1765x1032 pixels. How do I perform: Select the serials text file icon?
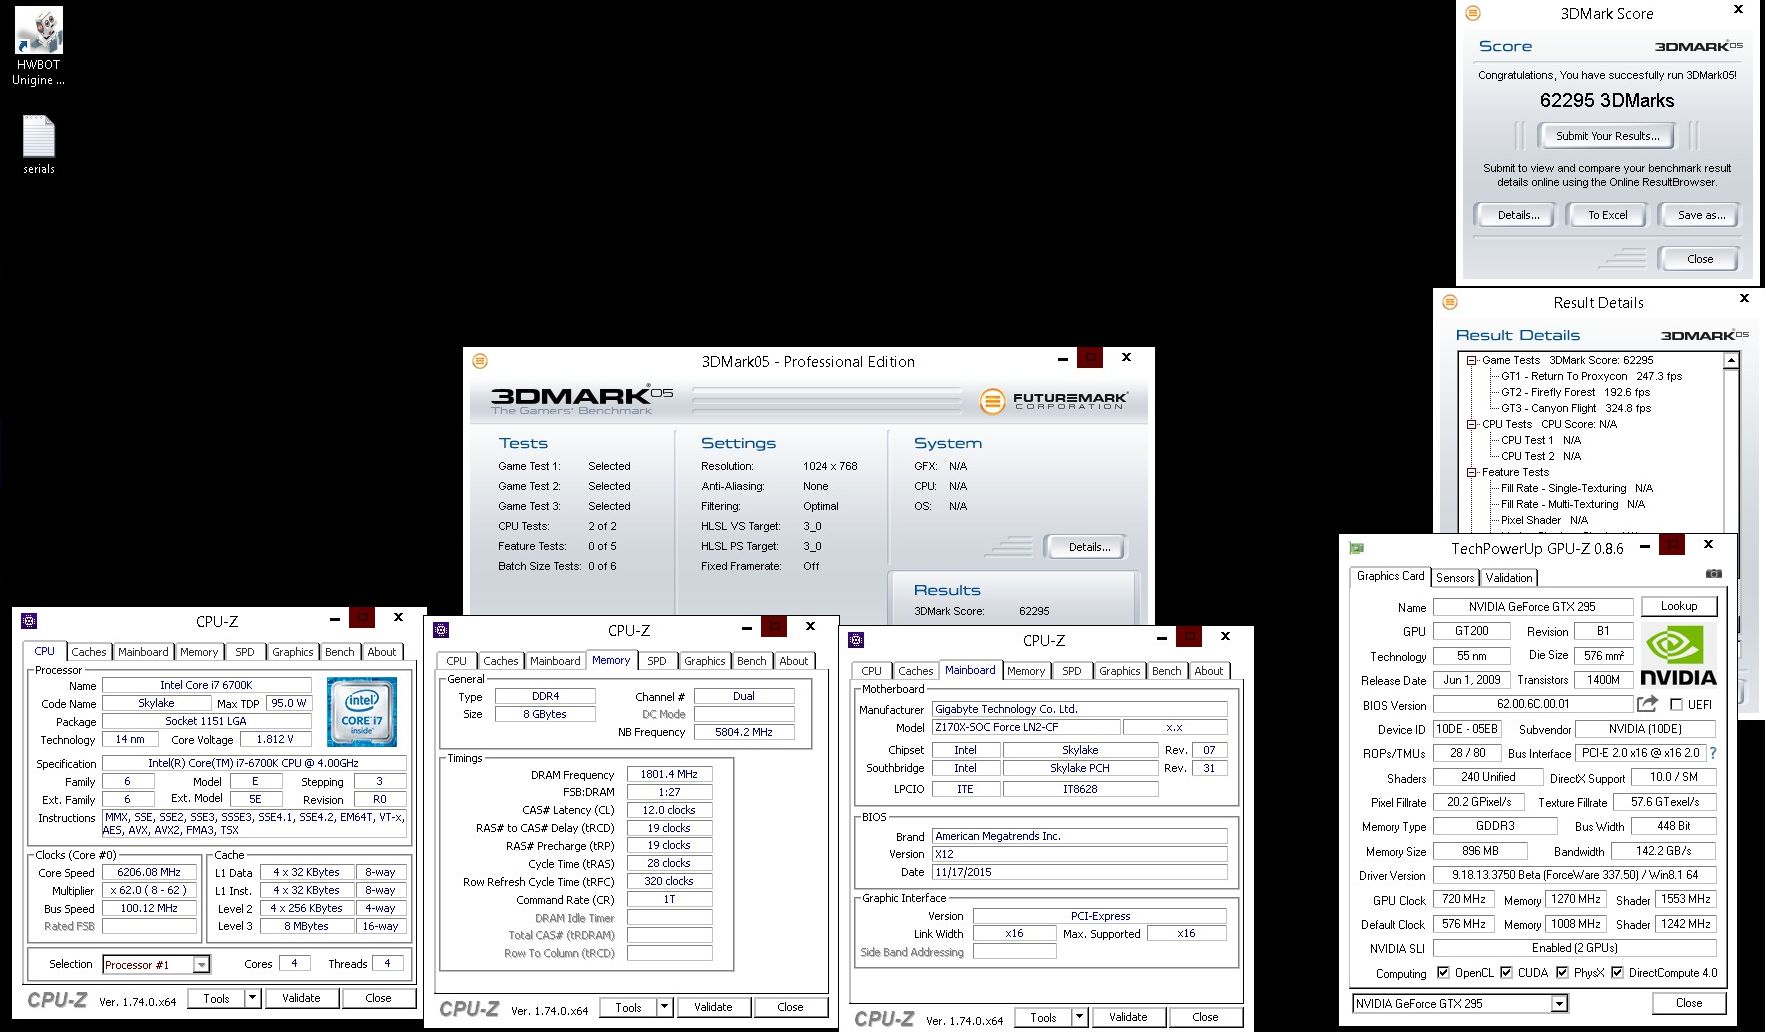click(38, 145)
